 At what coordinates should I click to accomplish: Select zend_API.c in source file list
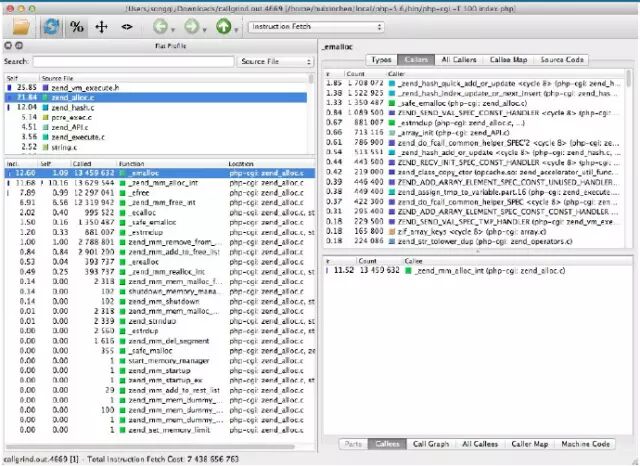point(156,127)
